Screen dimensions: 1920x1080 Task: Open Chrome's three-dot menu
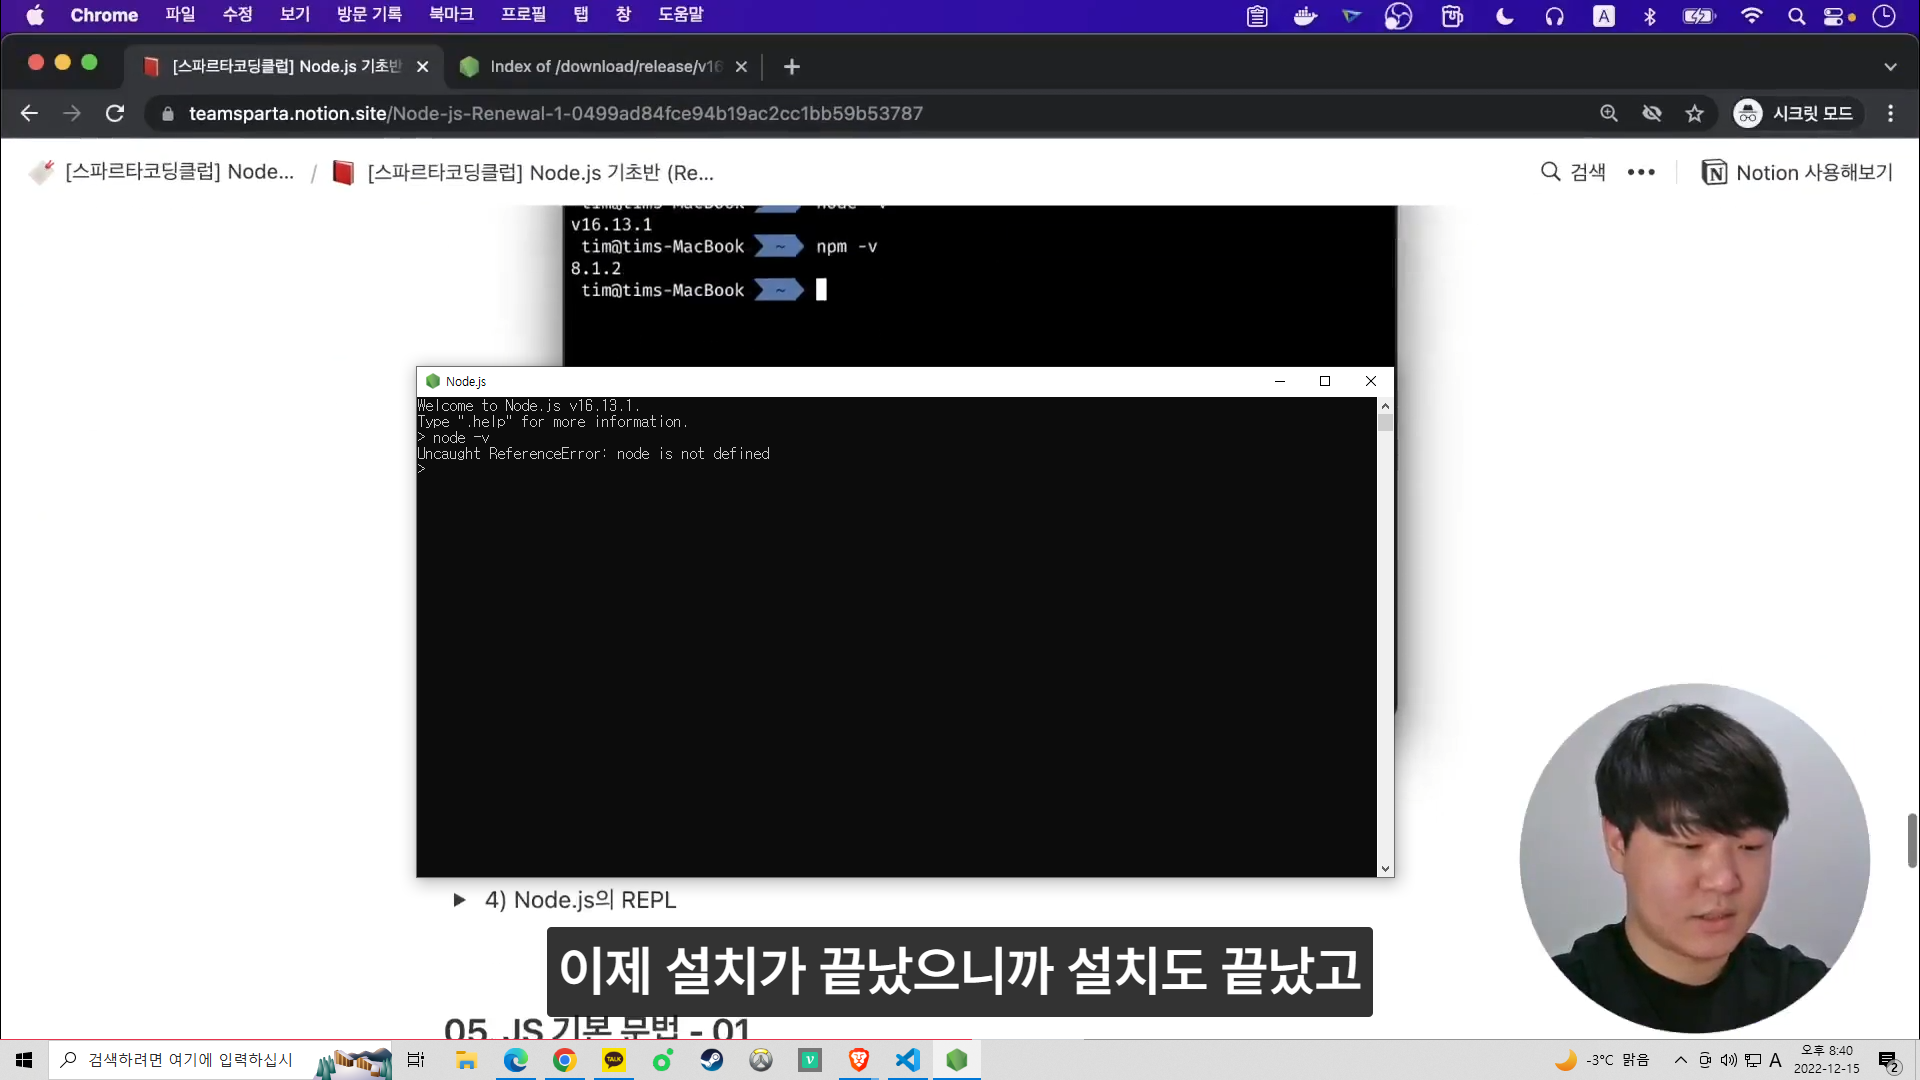point(1890,114)
